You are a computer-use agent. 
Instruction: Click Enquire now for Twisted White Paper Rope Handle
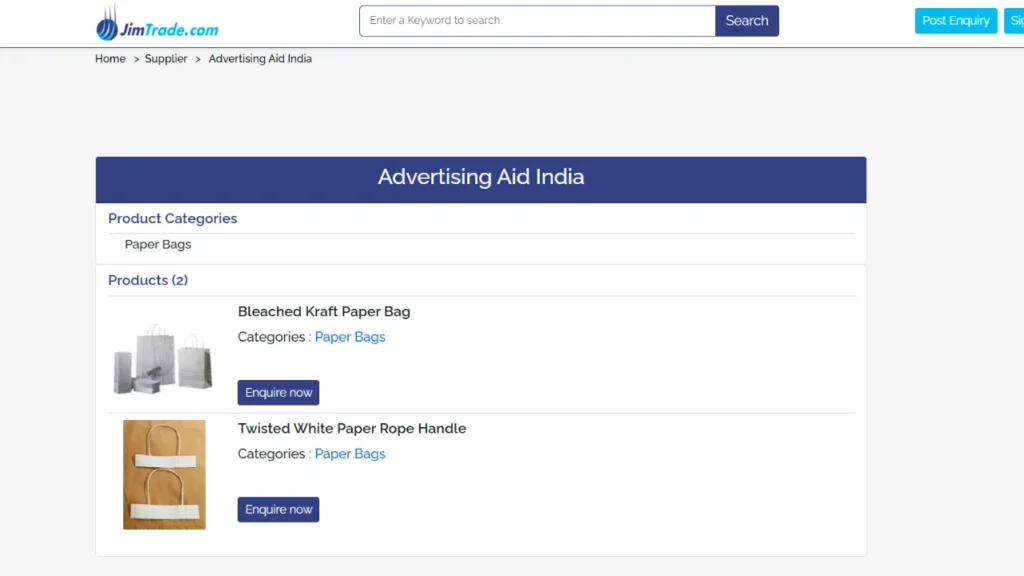pos(278,509)
